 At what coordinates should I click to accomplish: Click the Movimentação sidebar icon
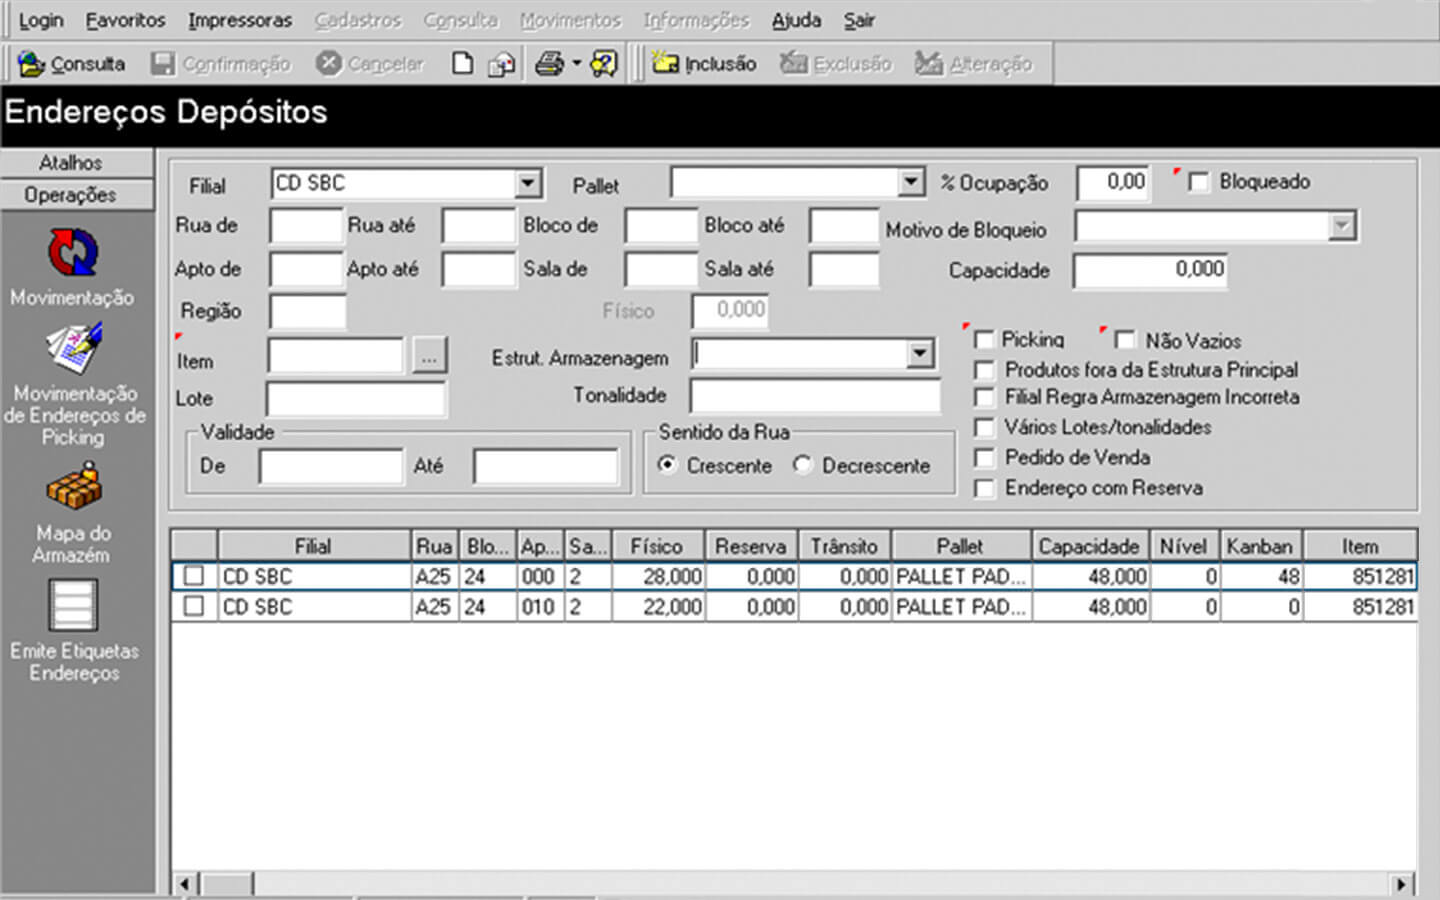(x=73, y=254)
